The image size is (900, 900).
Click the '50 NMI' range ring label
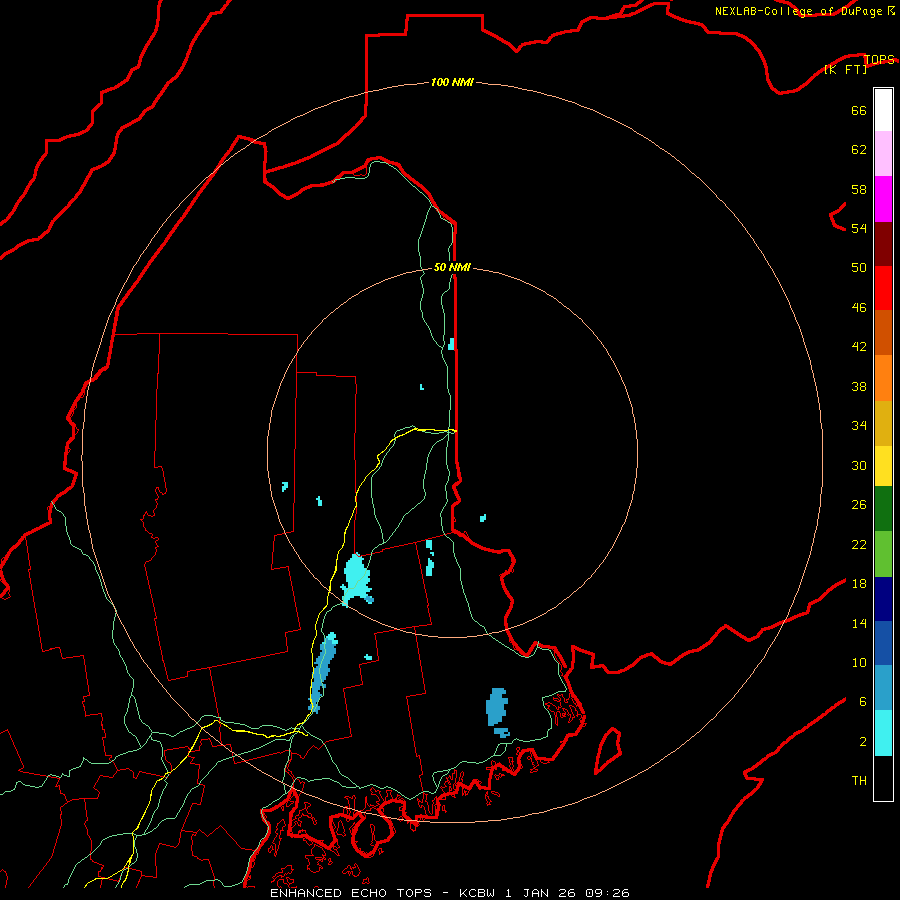point(452,267)
